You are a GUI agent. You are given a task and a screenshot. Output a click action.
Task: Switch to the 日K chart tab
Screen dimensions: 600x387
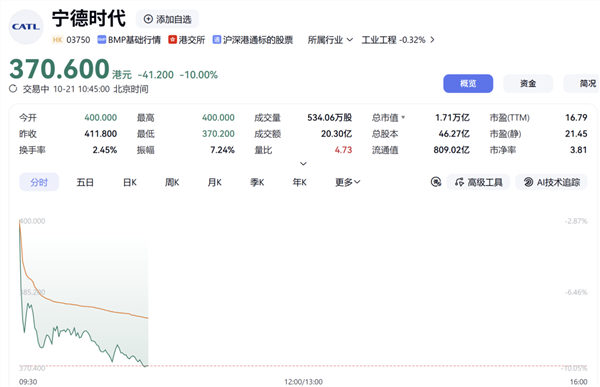tap(130, 182)
